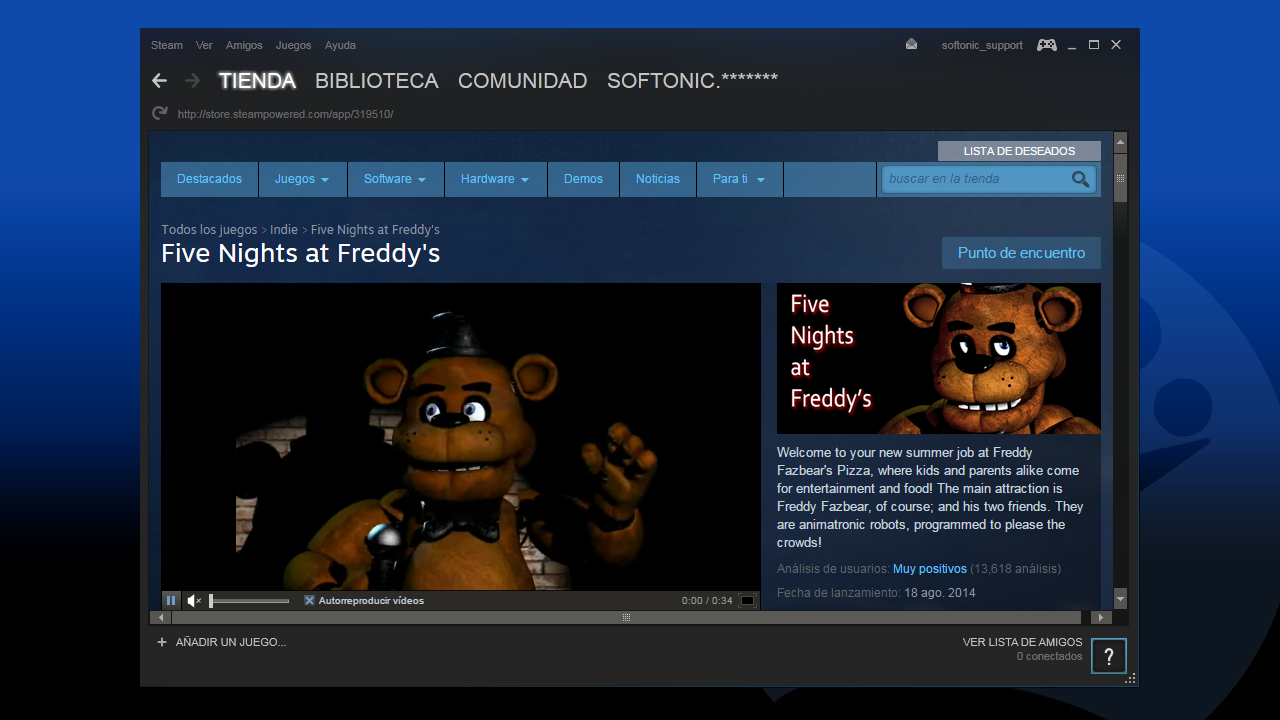Click the 0:00 / 0:34 time display
The image size is (1280, 720).
point(707,601)
